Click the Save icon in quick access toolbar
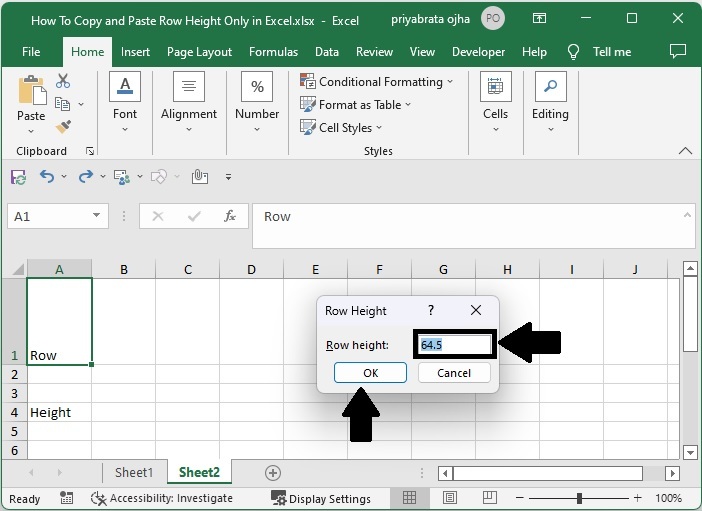The image size is (702, 511). coord(18,177)
